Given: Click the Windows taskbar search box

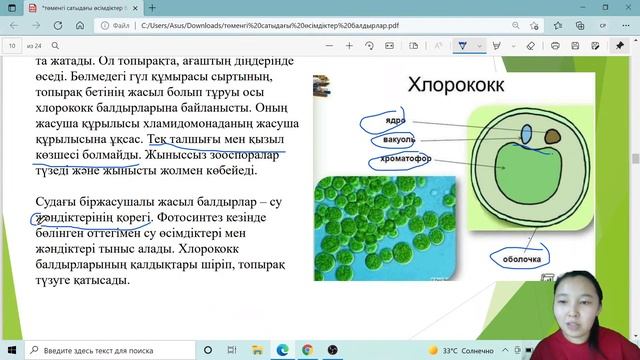Looking at the screenshot, I should (109, 350).
